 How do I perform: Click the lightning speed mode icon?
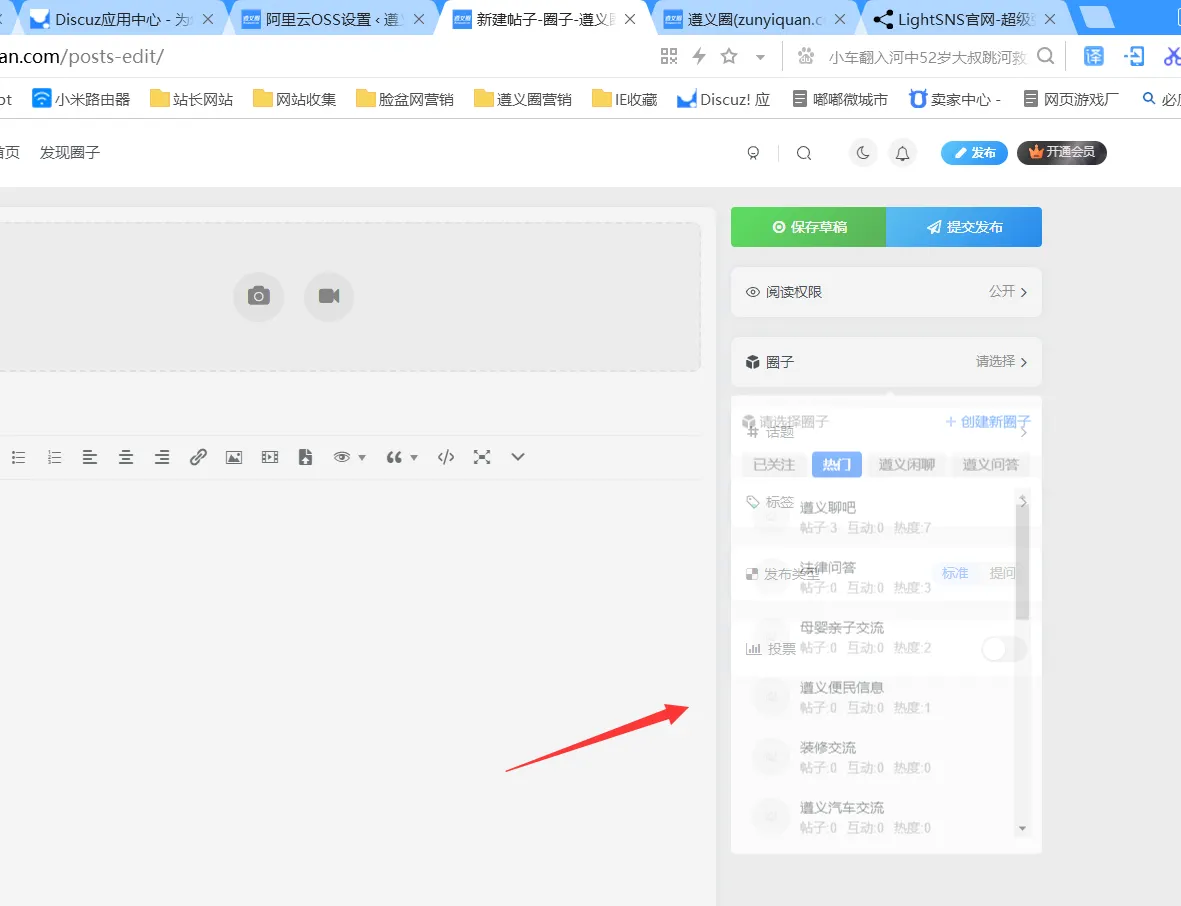coord(699,56)
